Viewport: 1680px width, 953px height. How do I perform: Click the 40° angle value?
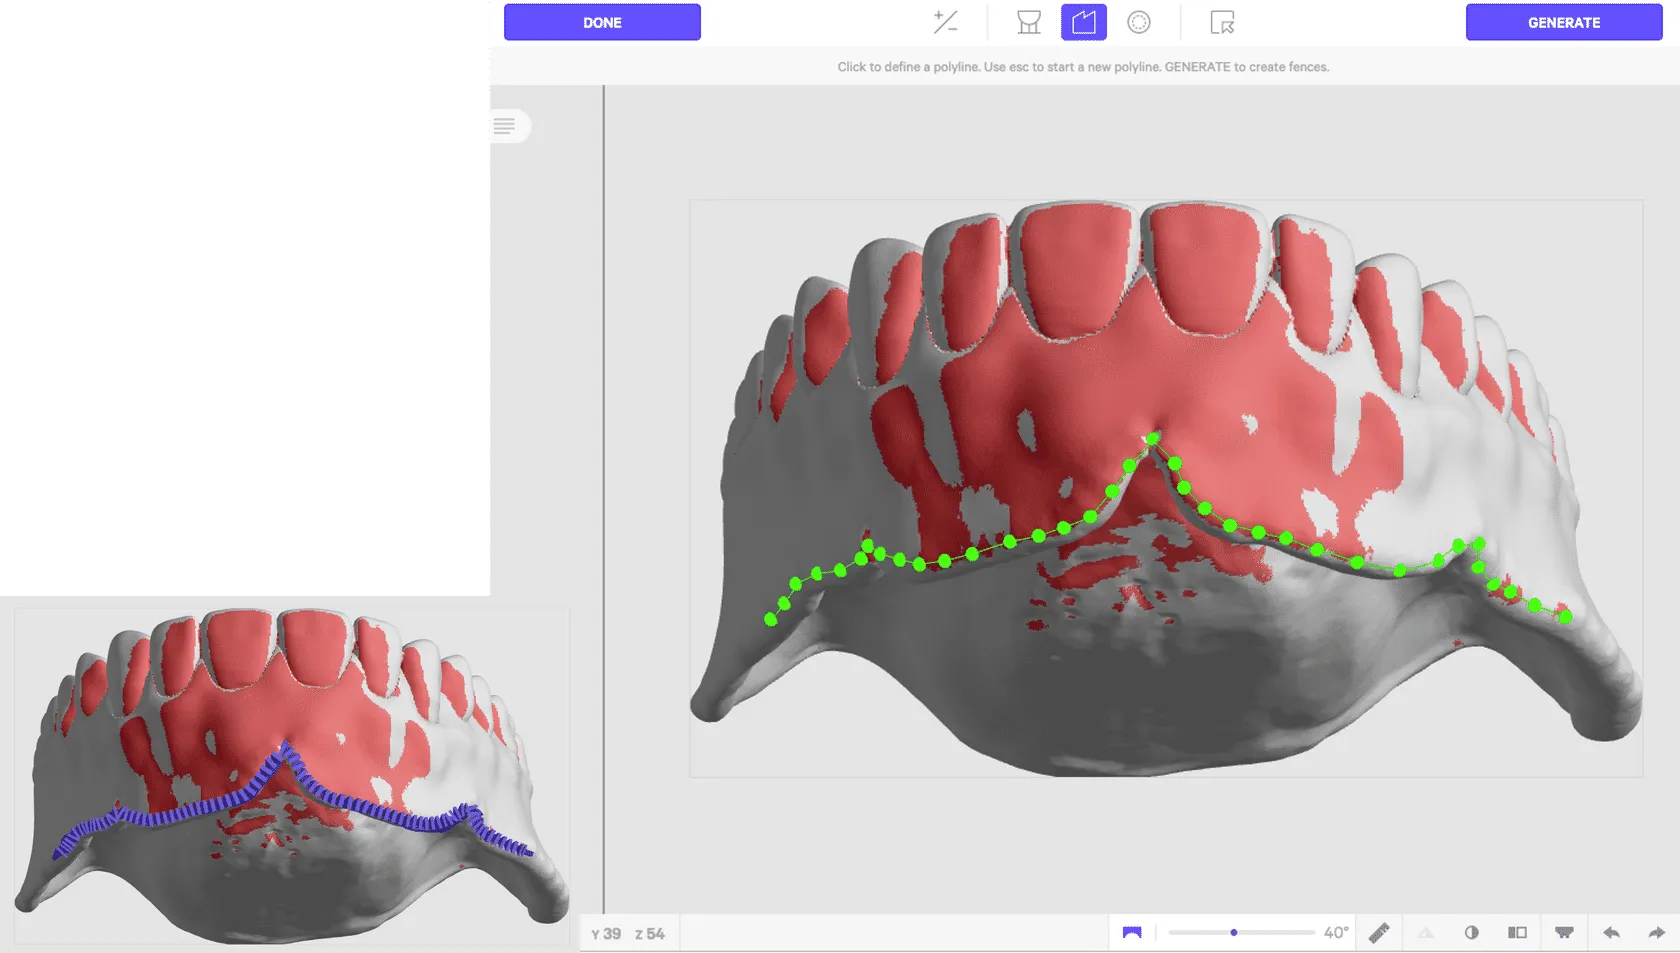pyautogui.click(x=1336, y=932)
